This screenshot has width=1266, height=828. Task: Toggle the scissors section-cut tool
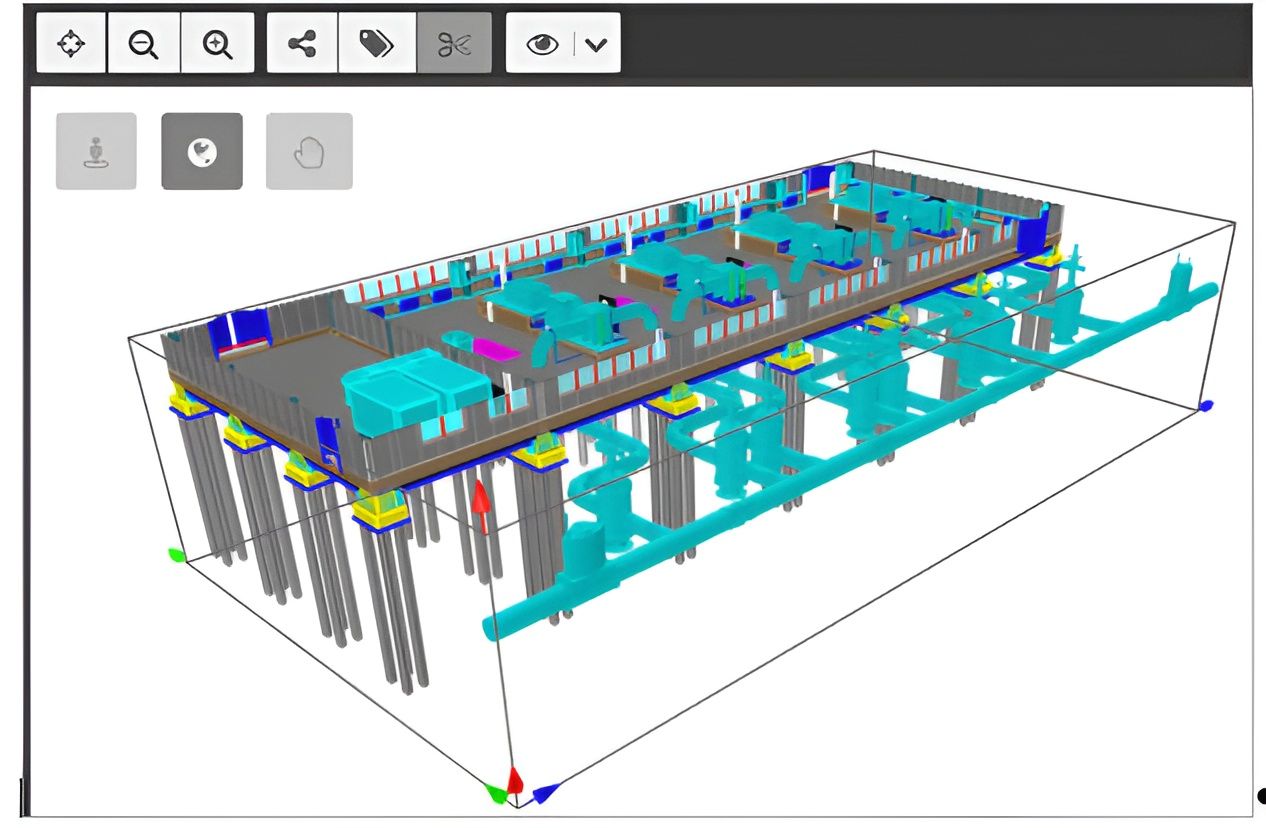pos(454,44)
